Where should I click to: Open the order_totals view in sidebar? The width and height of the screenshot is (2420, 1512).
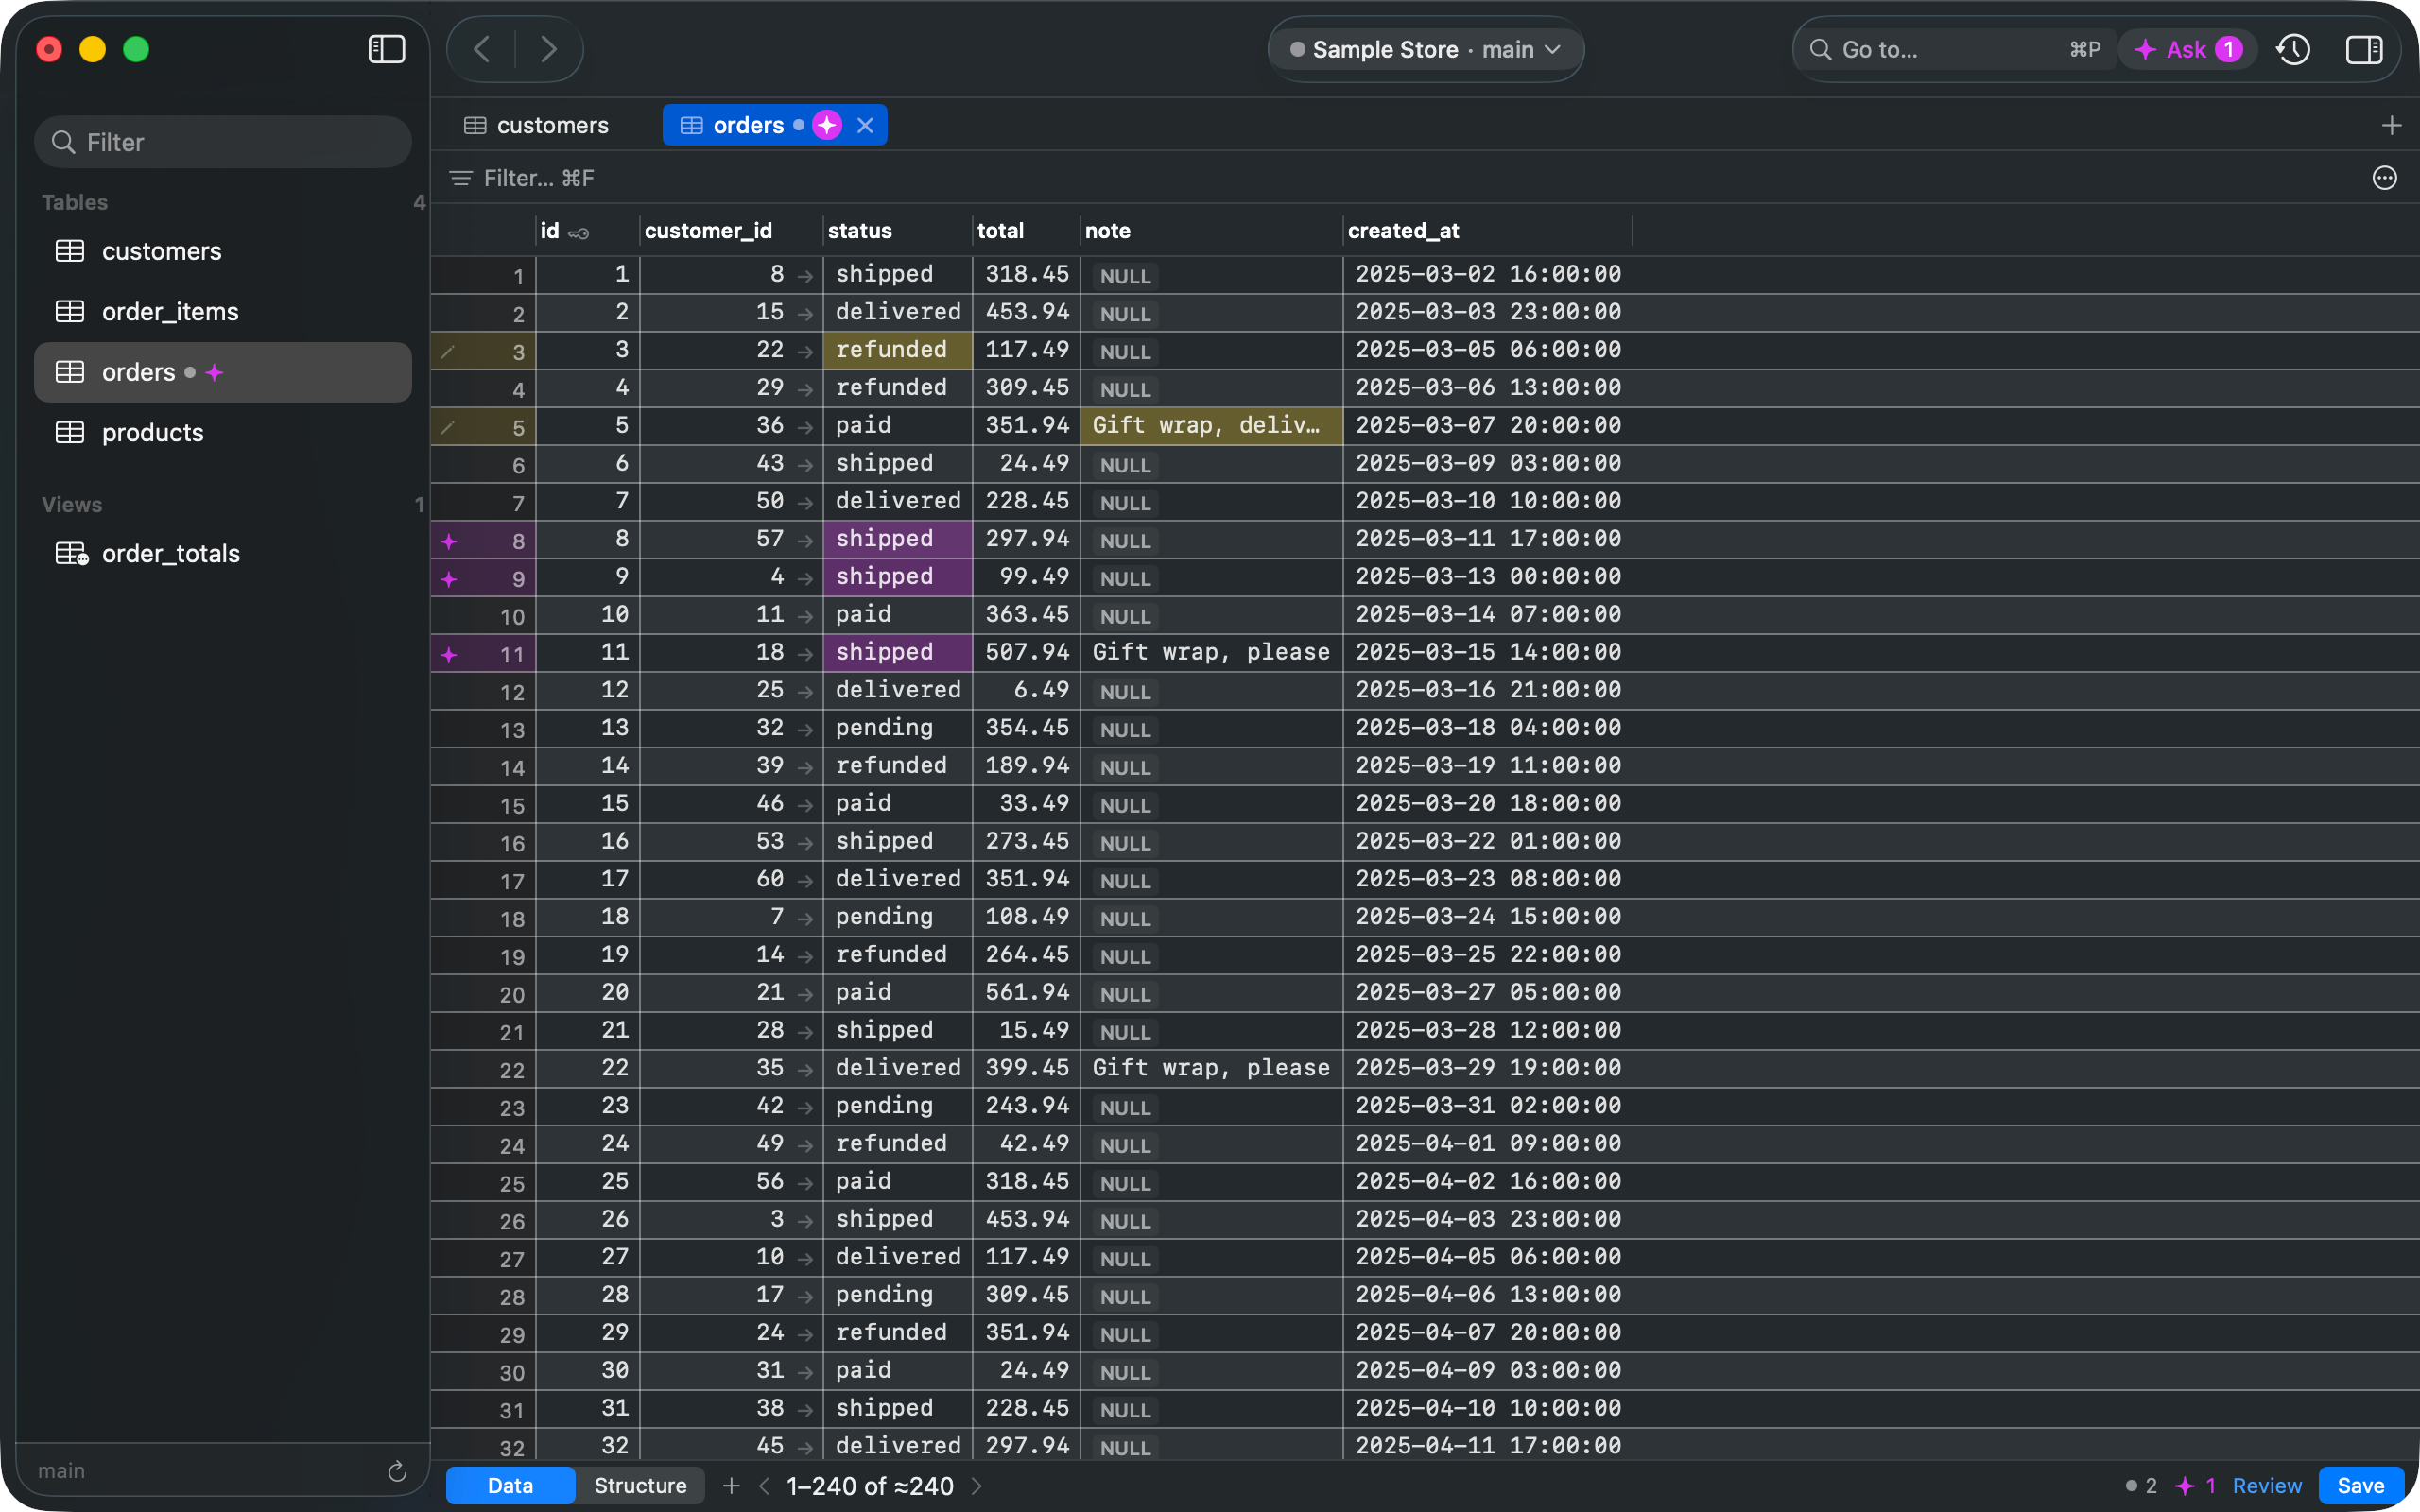(223, 554)
